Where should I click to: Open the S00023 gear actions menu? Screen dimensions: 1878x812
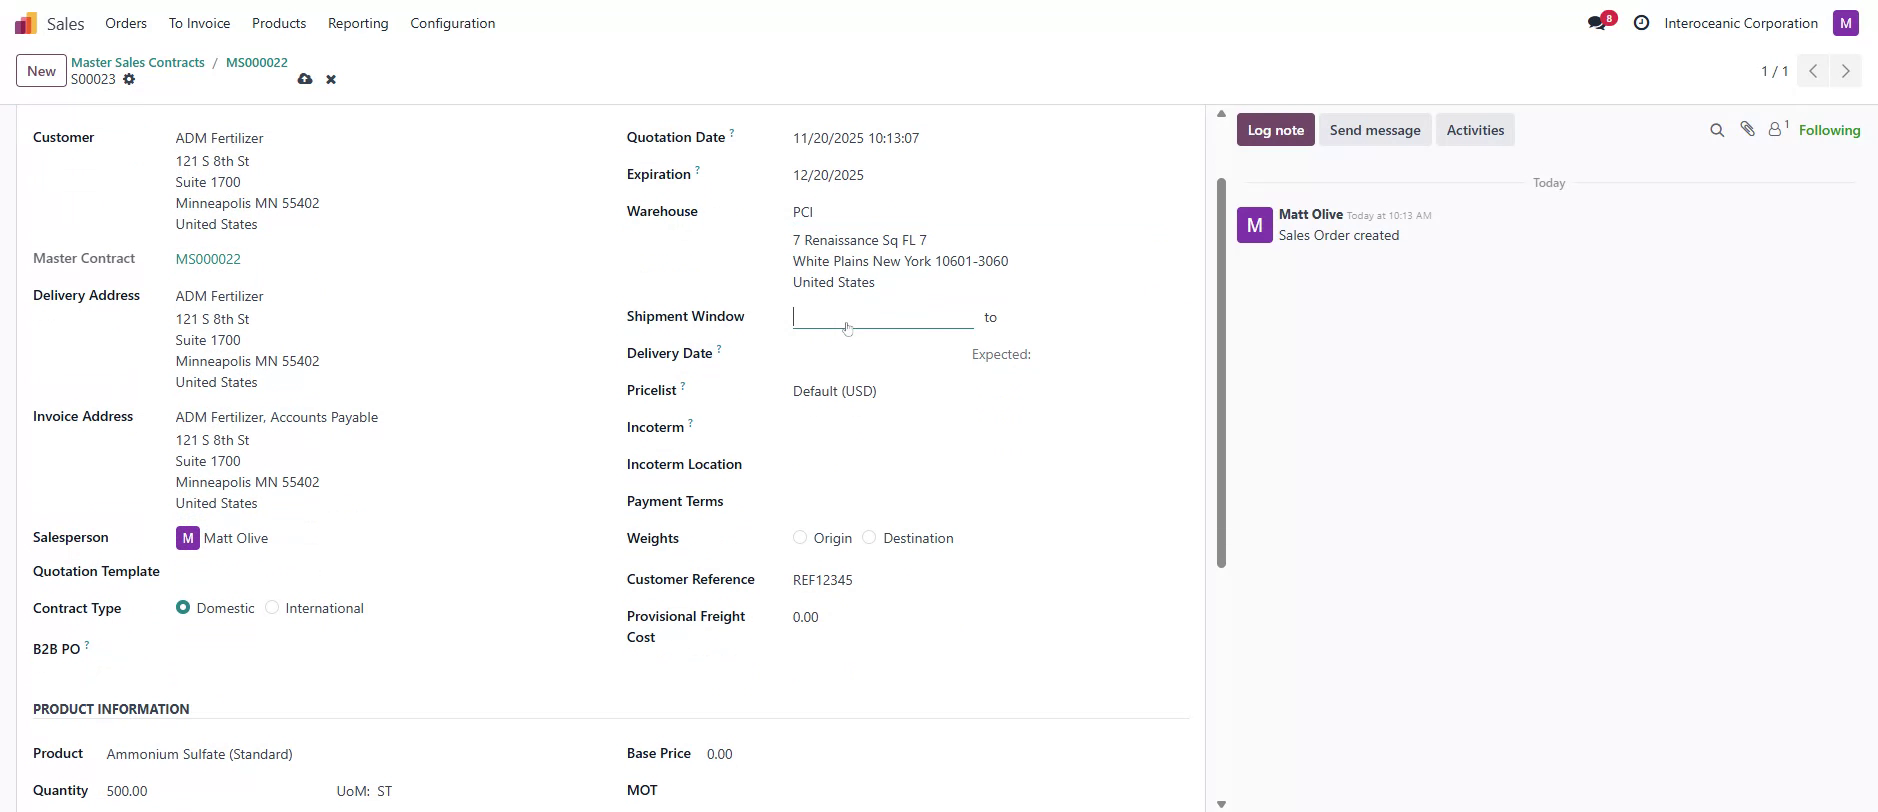pos(129,79)
